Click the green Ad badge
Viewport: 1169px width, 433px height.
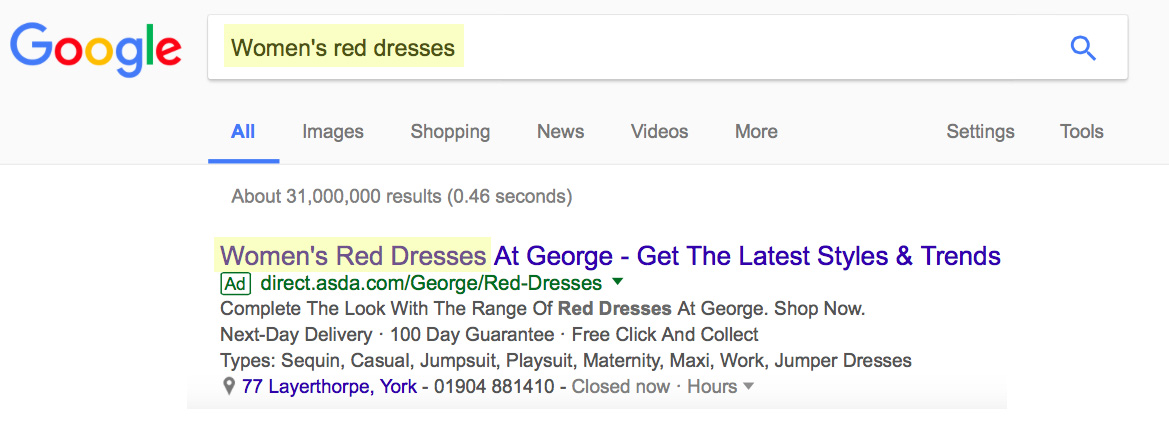pyautogui.click(x=236, y=284)
